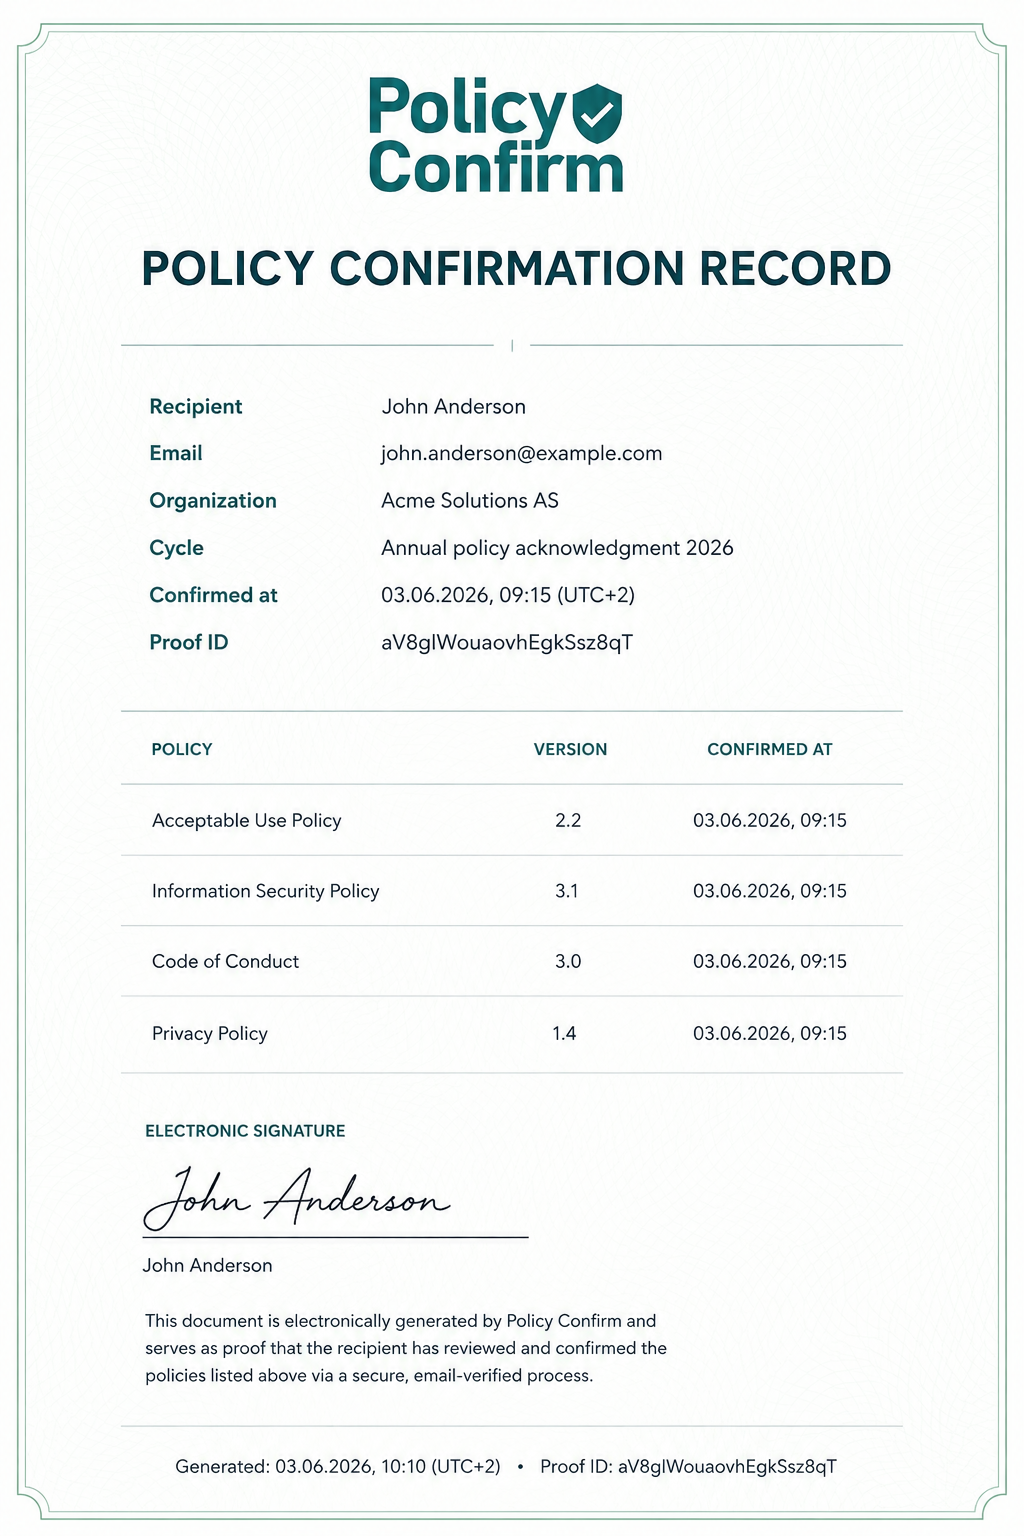The height and width of the screenshot is (1536, 1024).
Task: Click the Proof ID in the footer
Action: click(688, 1467)
